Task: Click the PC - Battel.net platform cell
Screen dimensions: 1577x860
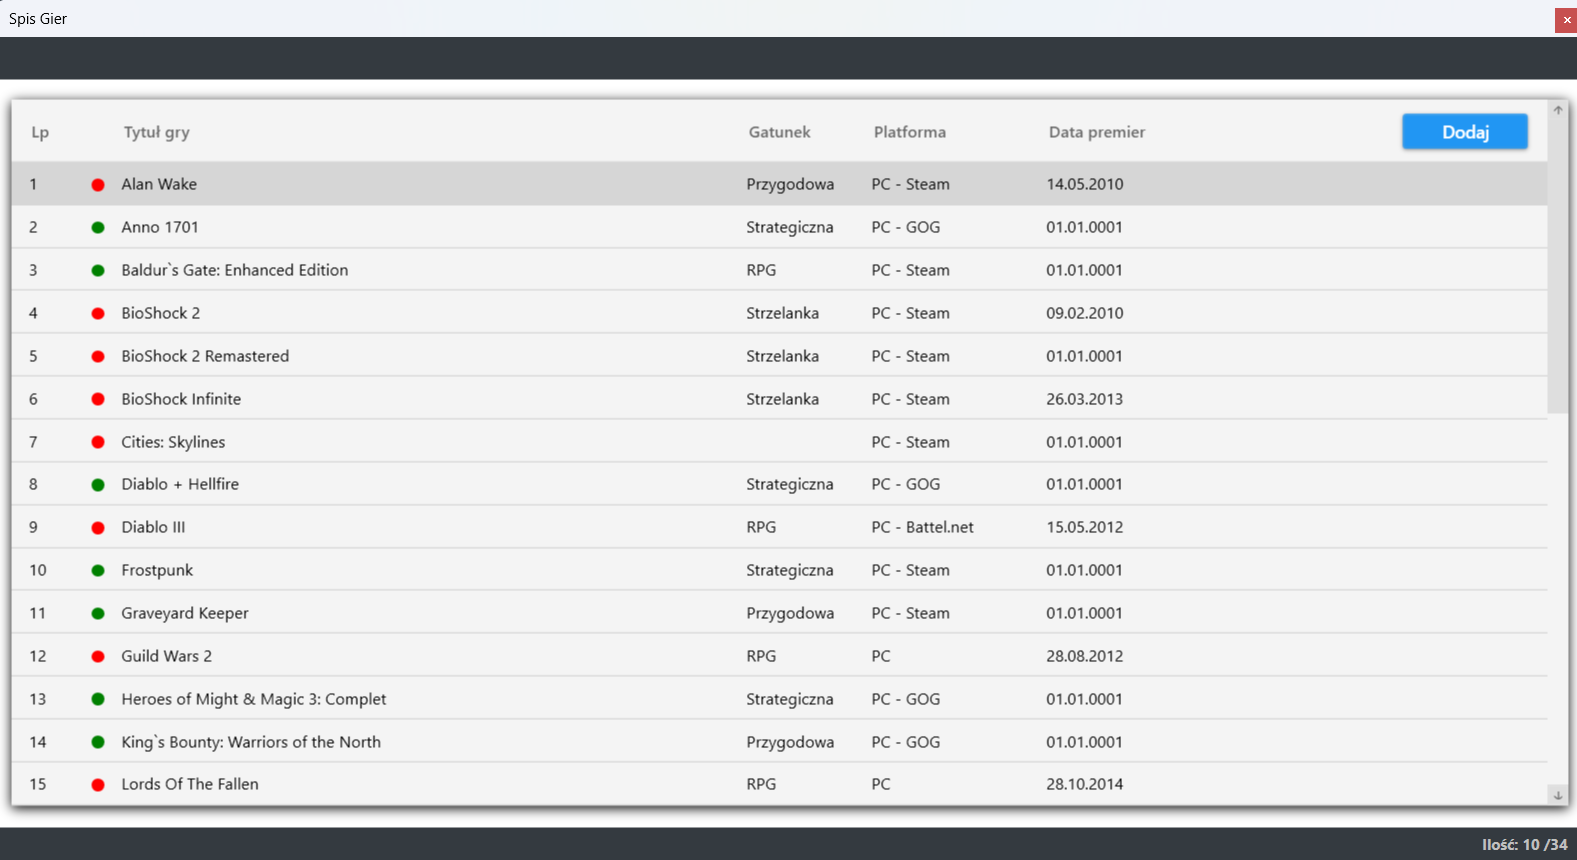Action: (x=922, y=527)
